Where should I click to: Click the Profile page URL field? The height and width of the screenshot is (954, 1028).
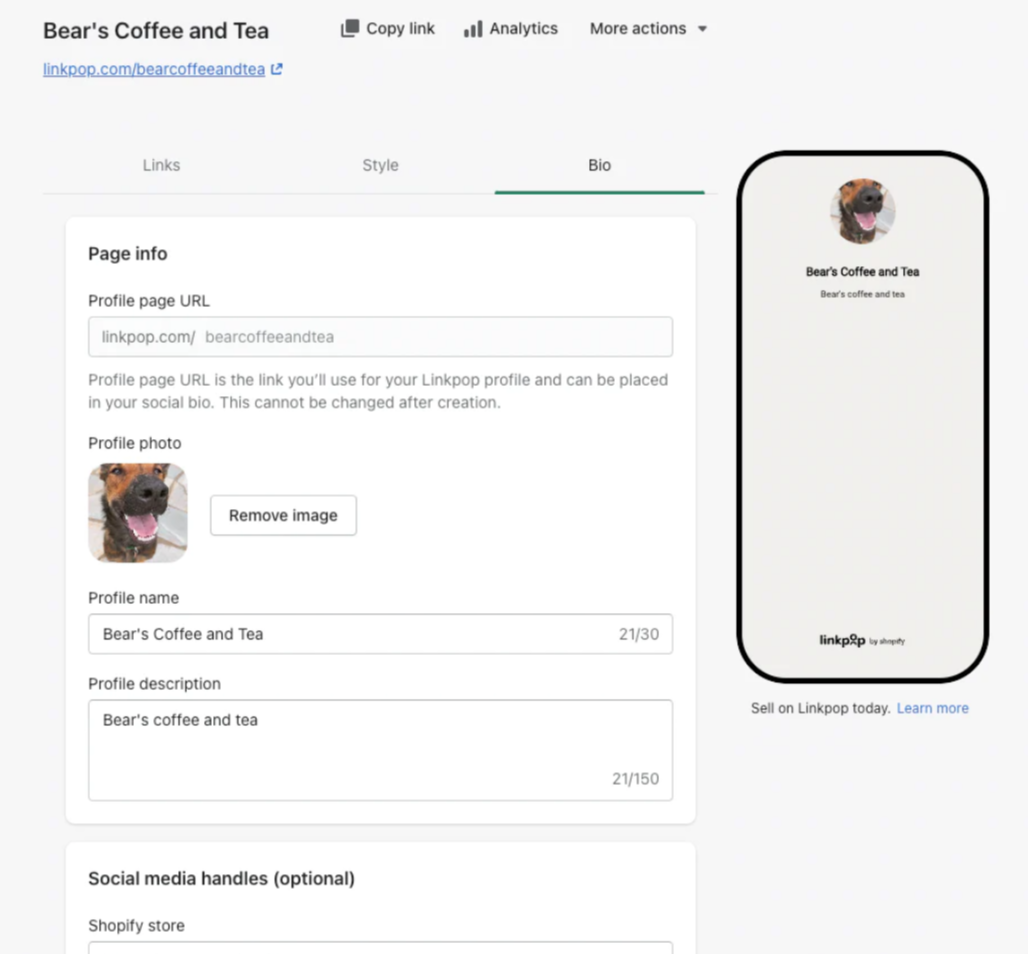click(x=380, y=337)
